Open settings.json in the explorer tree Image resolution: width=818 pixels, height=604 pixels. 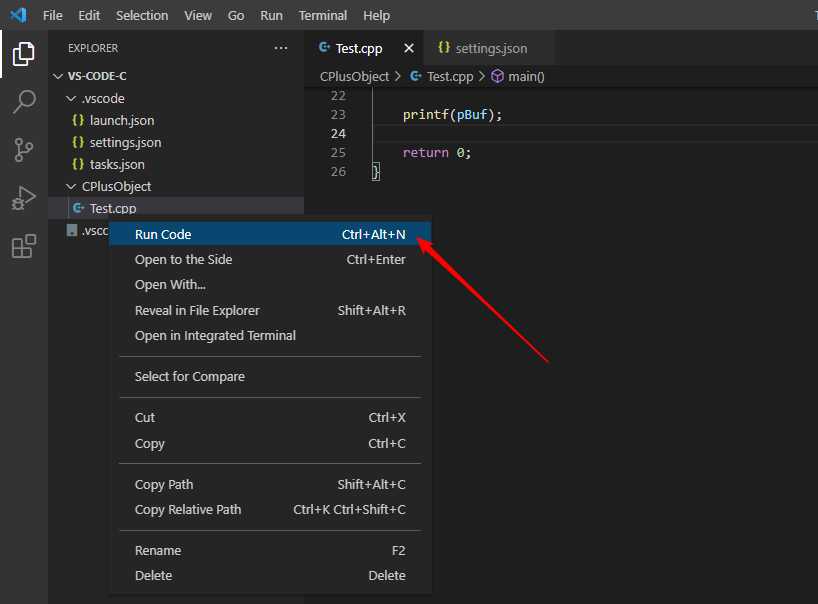pos(176,142)
